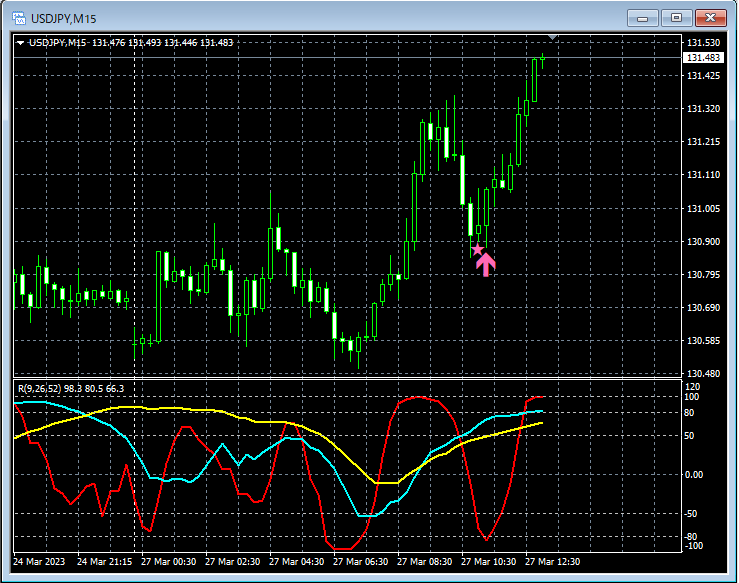Click price scale value 130.795
The height and width of the screenshot is (583, 739).
tap(704, 275)
